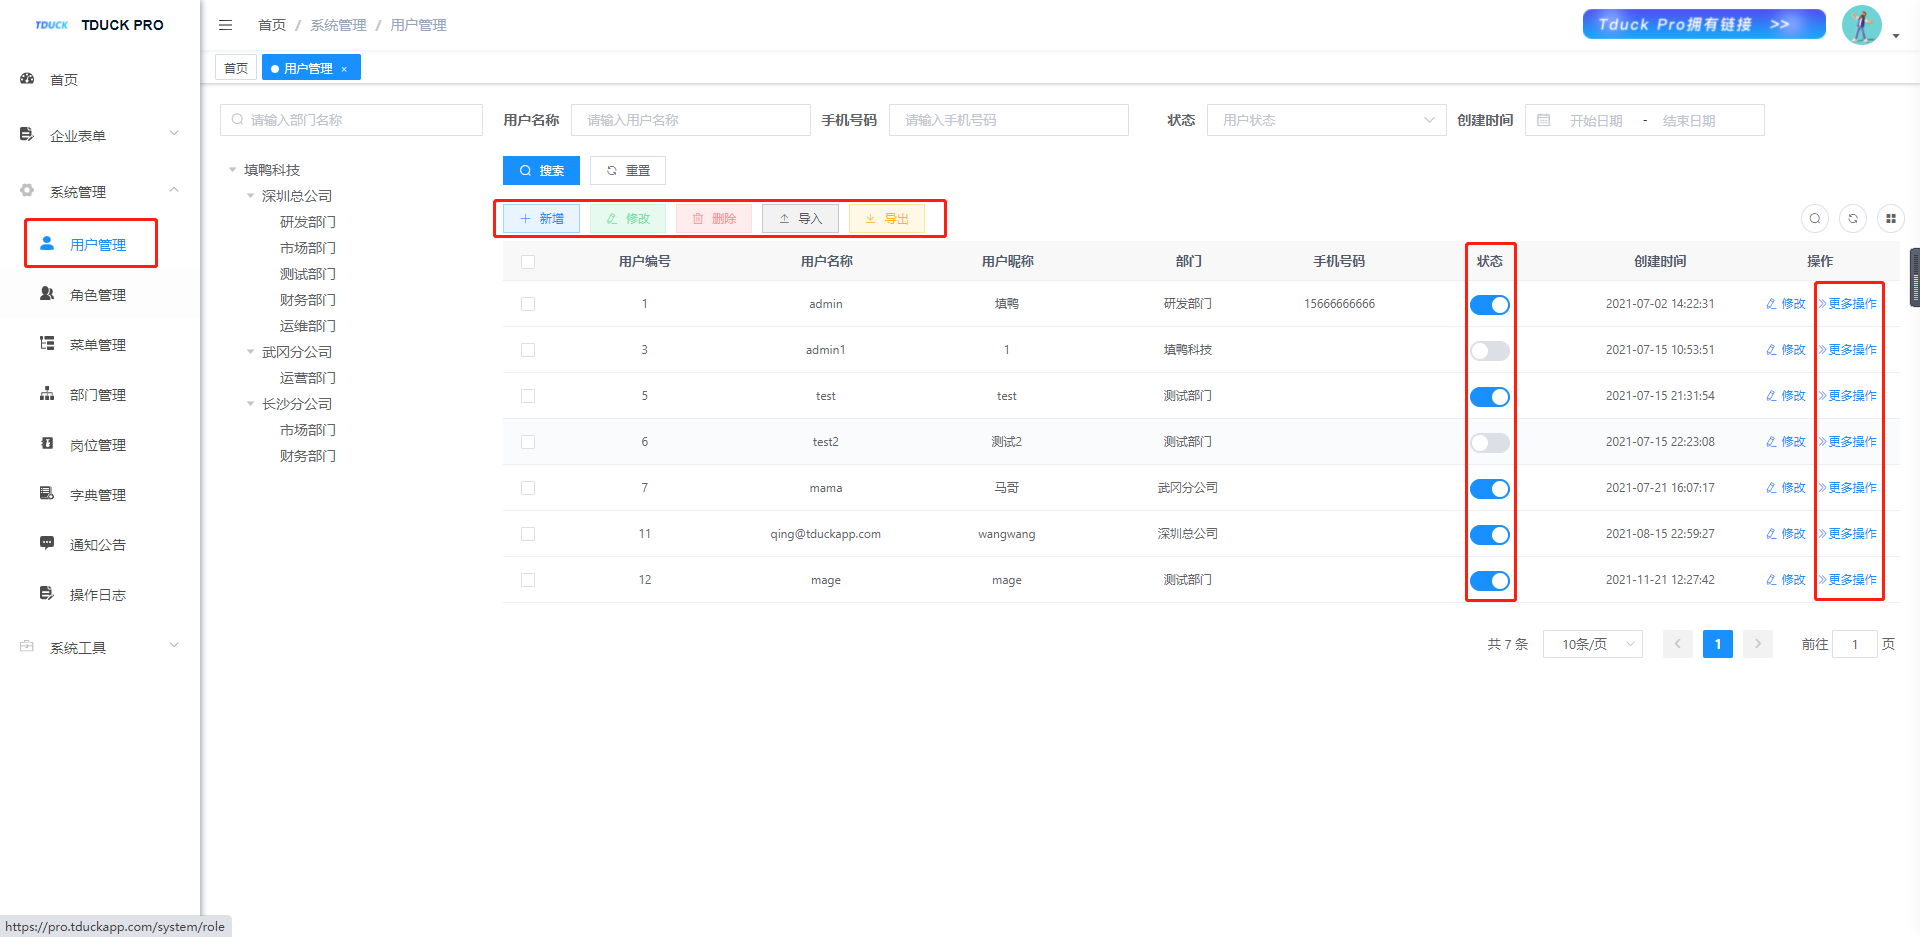
Task: Click the blue 搜索 button
Action: click(x=541, y=170)
